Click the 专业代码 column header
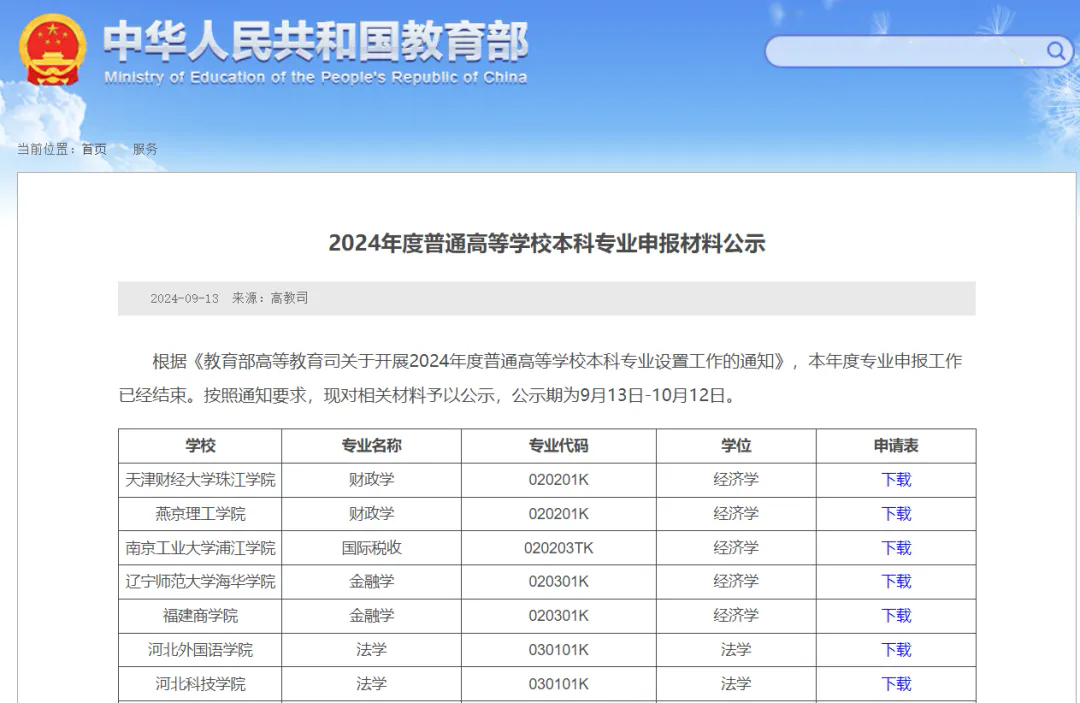1080x703 pixels. pos(558,446)
